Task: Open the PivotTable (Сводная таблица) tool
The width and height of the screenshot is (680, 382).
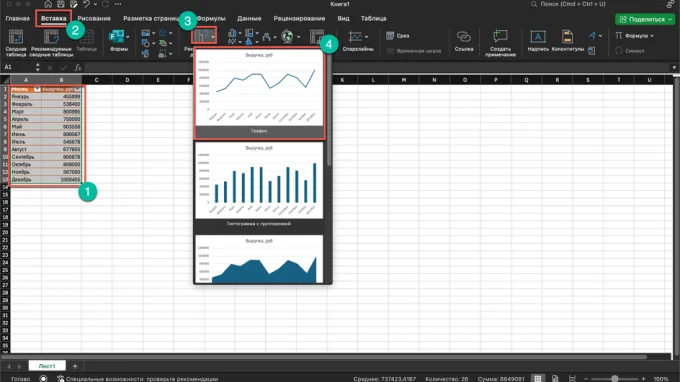Action: pyautogui.click(x=16, y=42)
